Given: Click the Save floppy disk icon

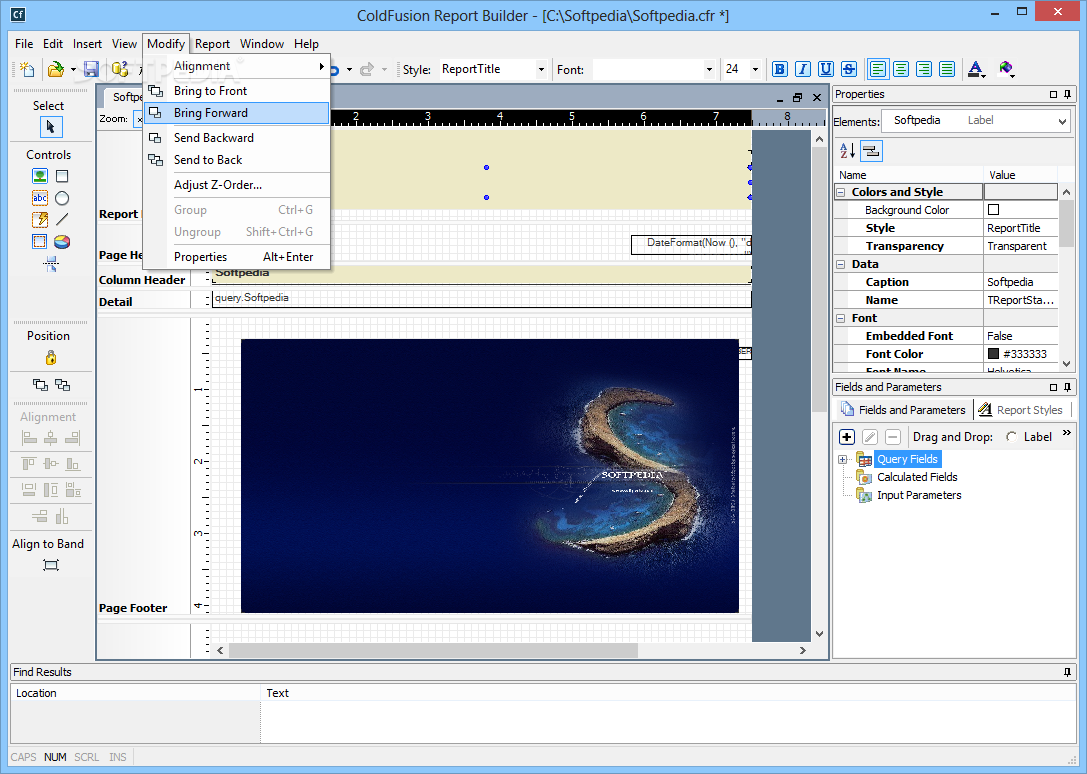Looking at the screenshot, I should point(91,69).
